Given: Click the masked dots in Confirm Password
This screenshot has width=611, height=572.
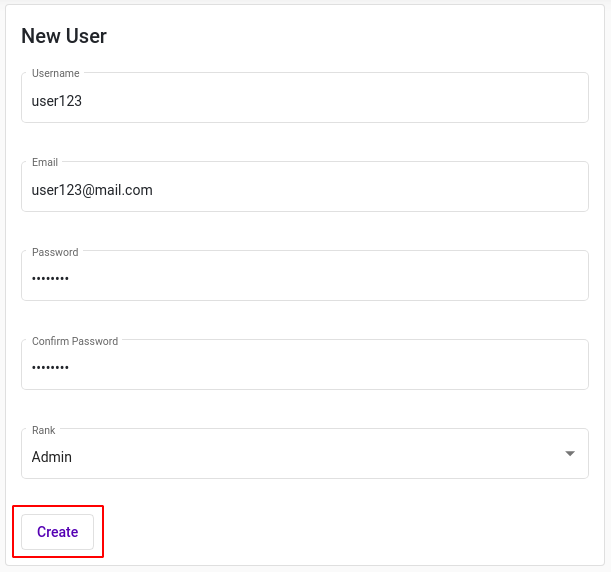Looking at the screenshot, I should (50, 367).
